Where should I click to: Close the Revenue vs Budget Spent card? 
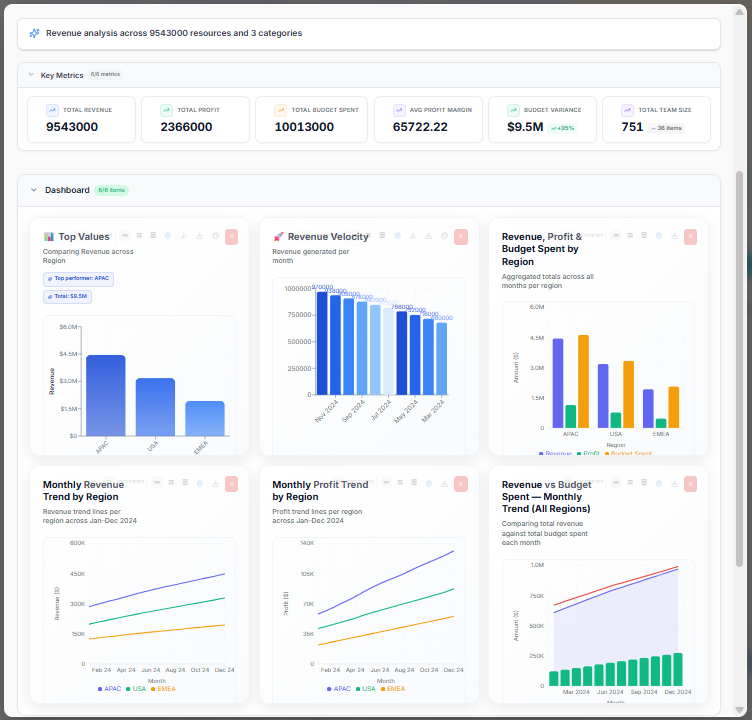click(691, 484)
